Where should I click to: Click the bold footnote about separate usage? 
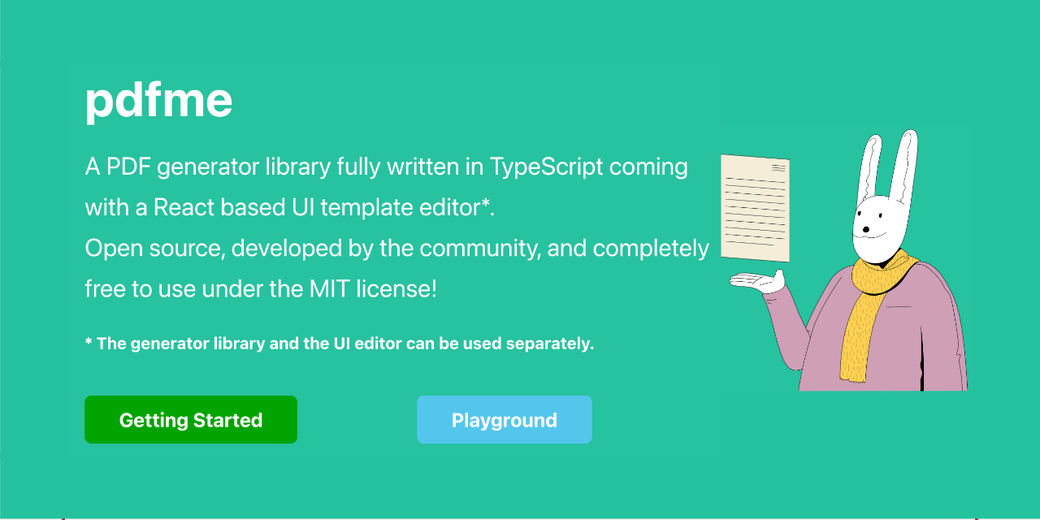pyautogui.click(x=340, y=344)
